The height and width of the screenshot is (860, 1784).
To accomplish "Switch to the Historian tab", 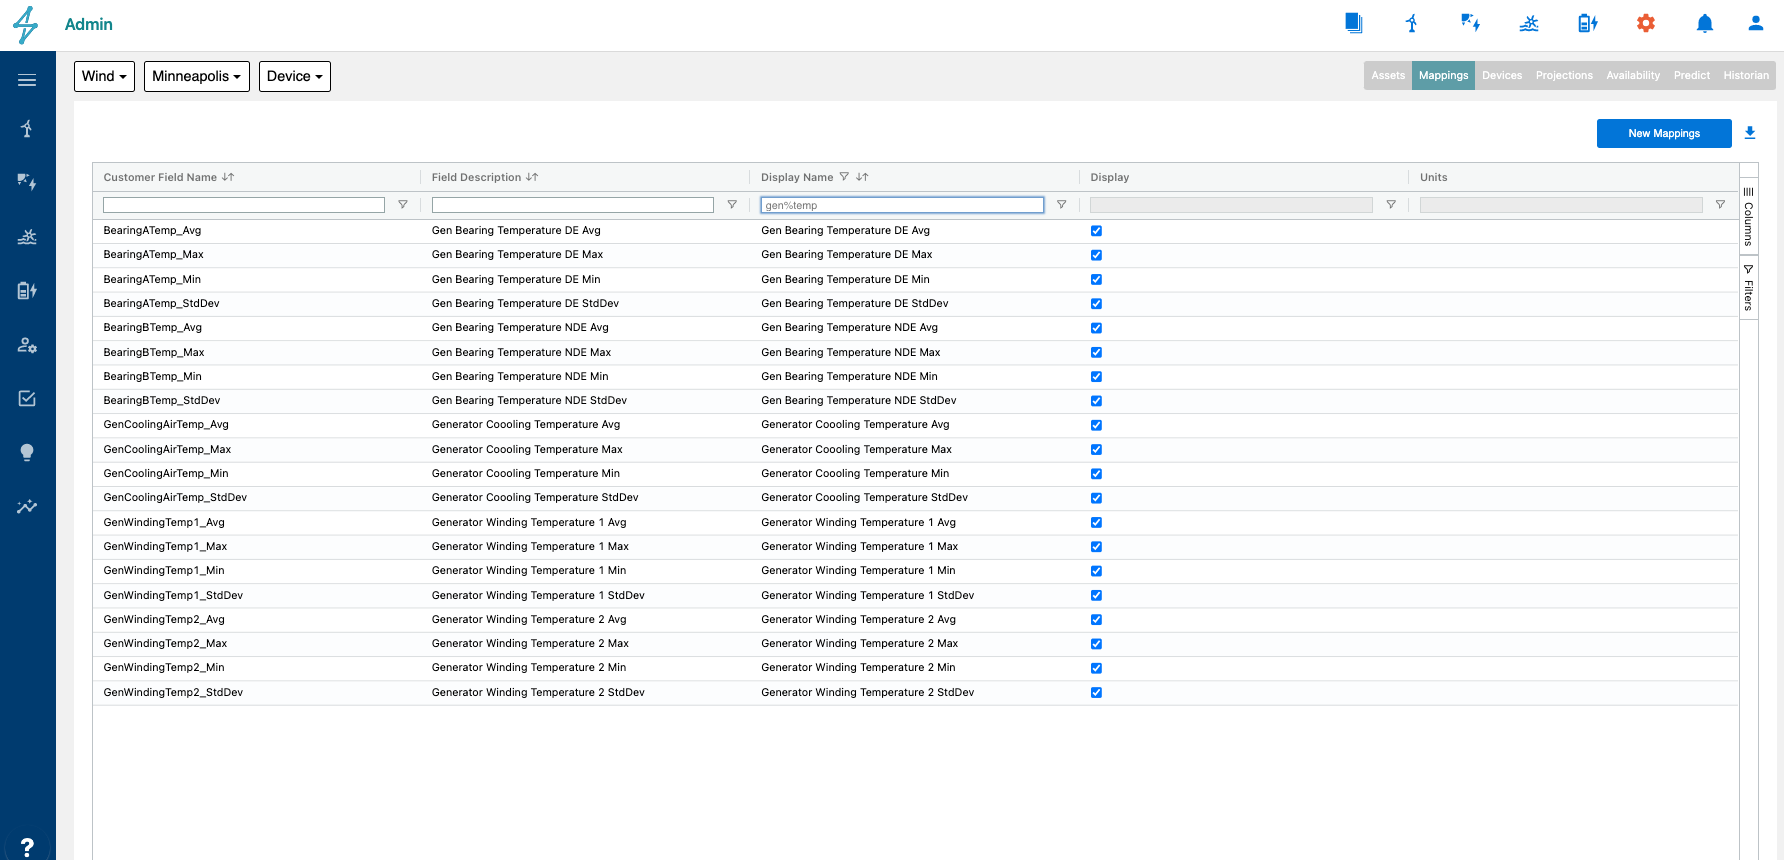I will click(x=1746, y=76).
